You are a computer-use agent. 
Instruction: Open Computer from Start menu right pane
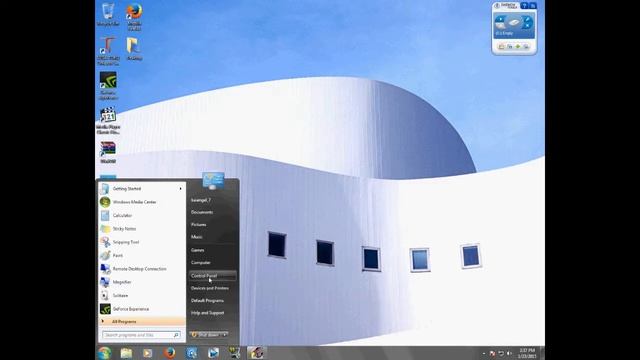[x=212, y=262]
